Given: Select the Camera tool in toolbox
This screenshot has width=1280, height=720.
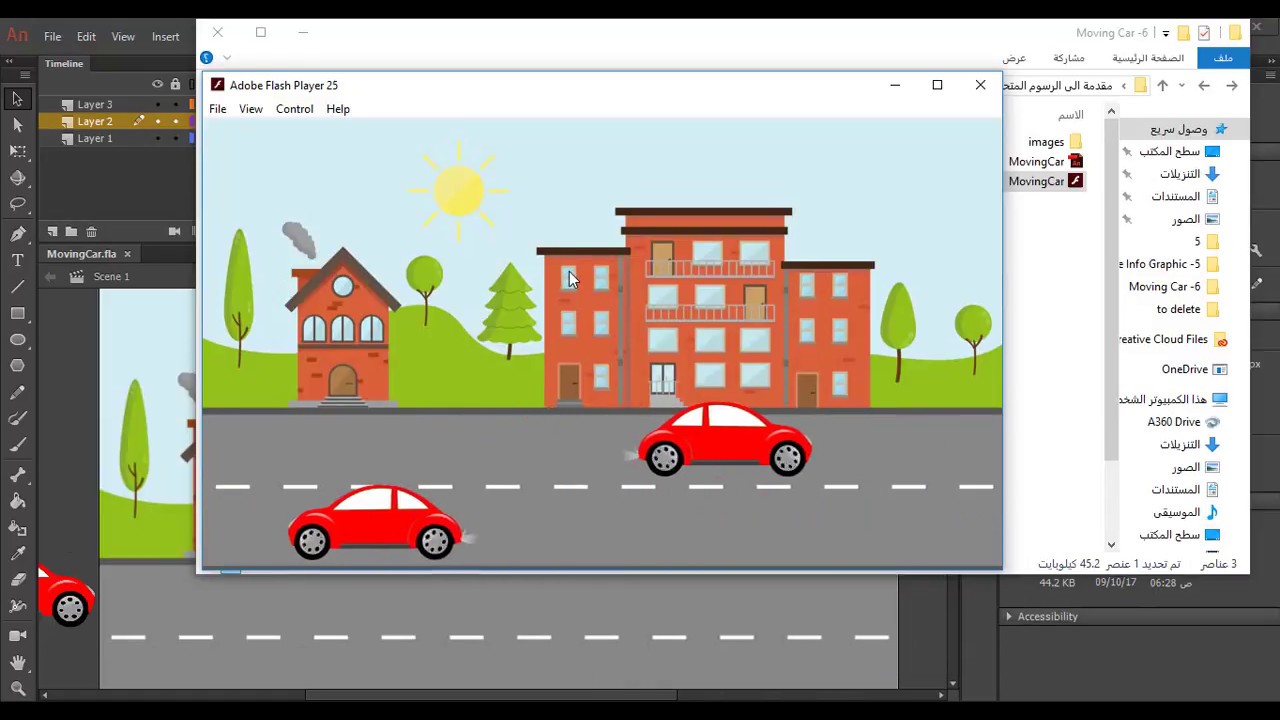Looking at the screenshot, I should [x=17, y=636].
